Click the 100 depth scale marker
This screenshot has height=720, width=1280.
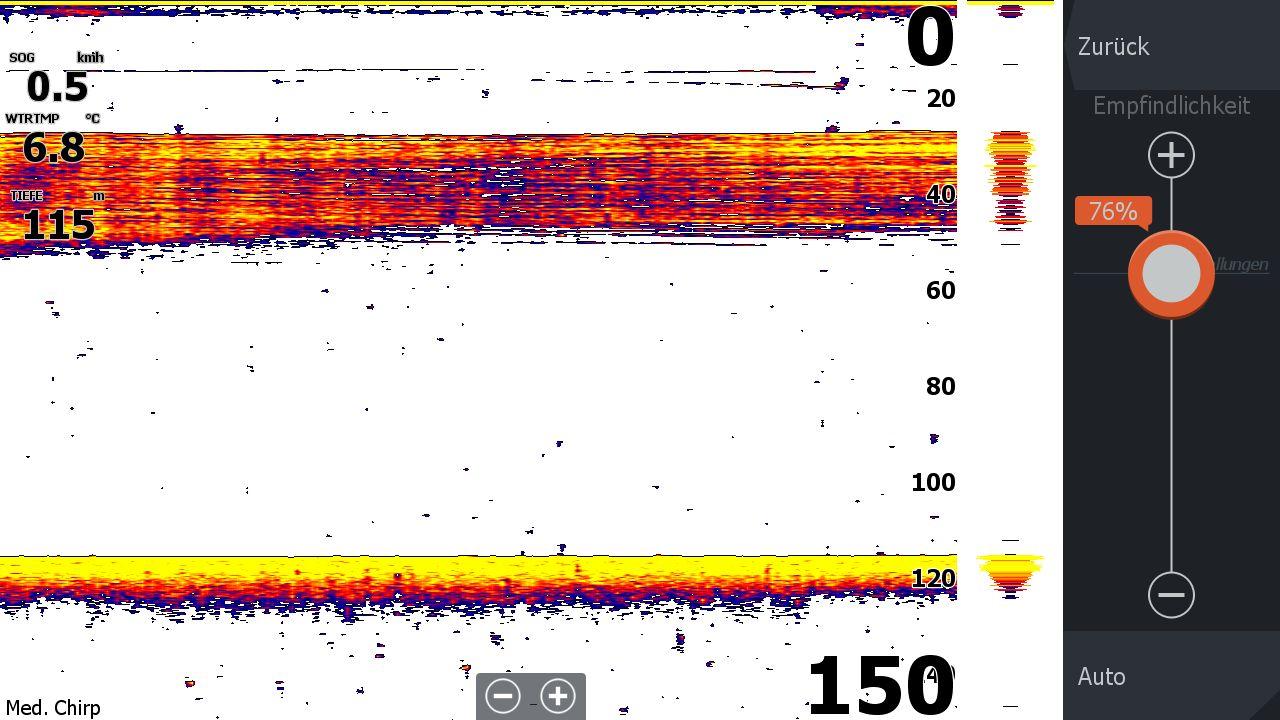(933, 482)
